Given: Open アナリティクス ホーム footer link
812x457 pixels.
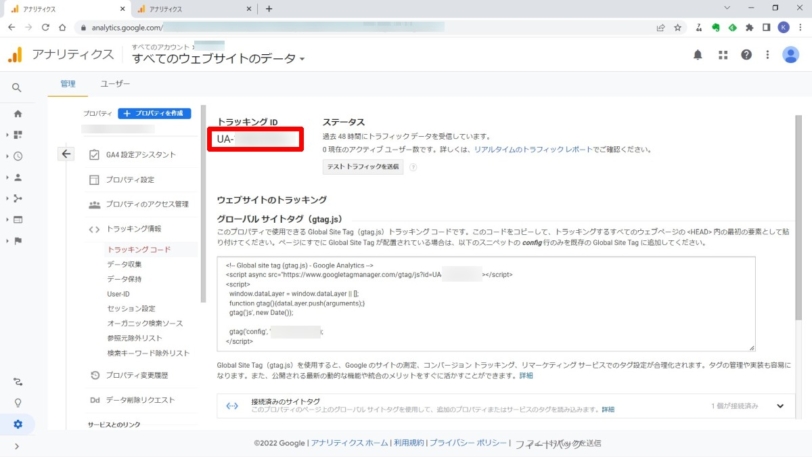Looking at the screenshot, I should (x=349, y=443).
